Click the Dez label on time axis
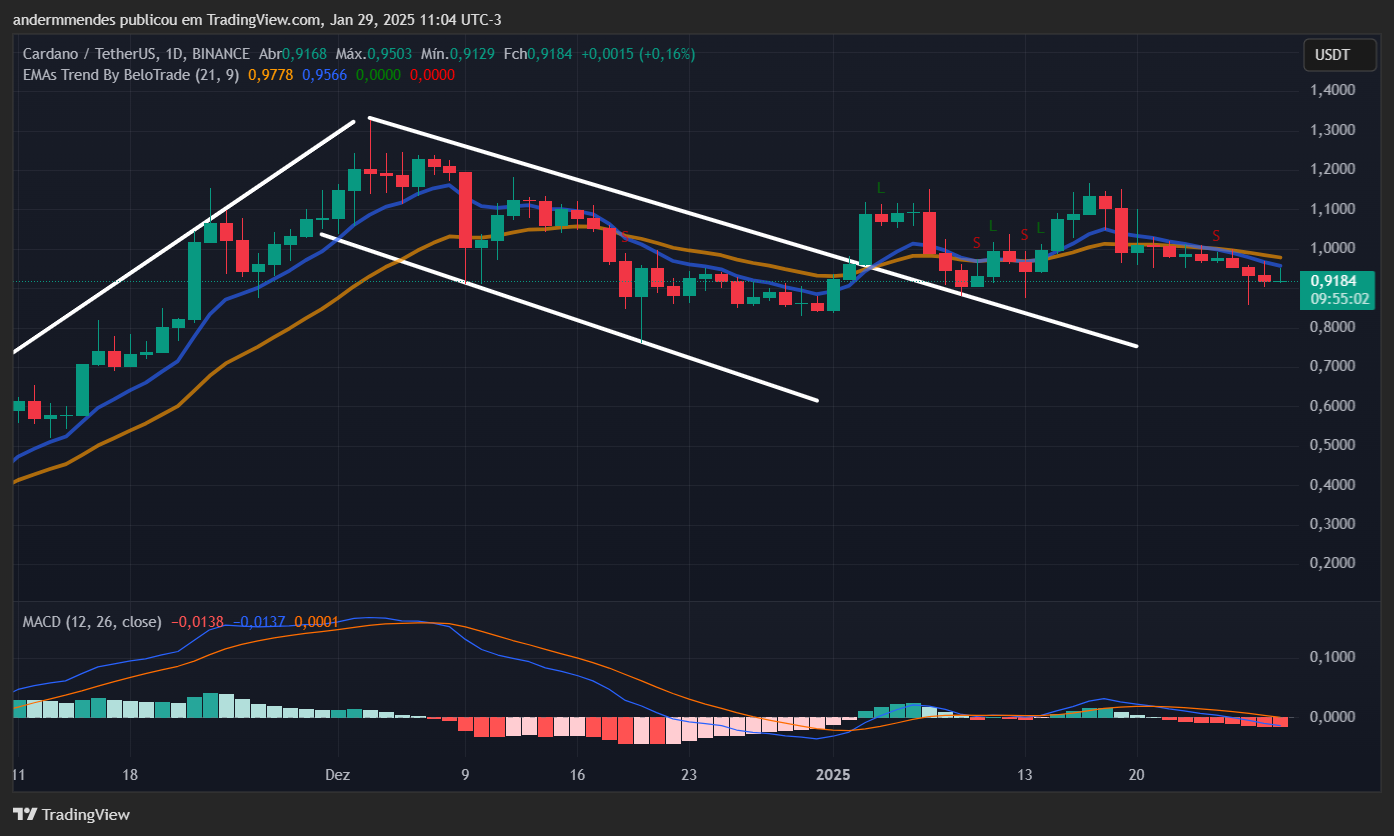The image size is (1394, 836). click(338, 775)
